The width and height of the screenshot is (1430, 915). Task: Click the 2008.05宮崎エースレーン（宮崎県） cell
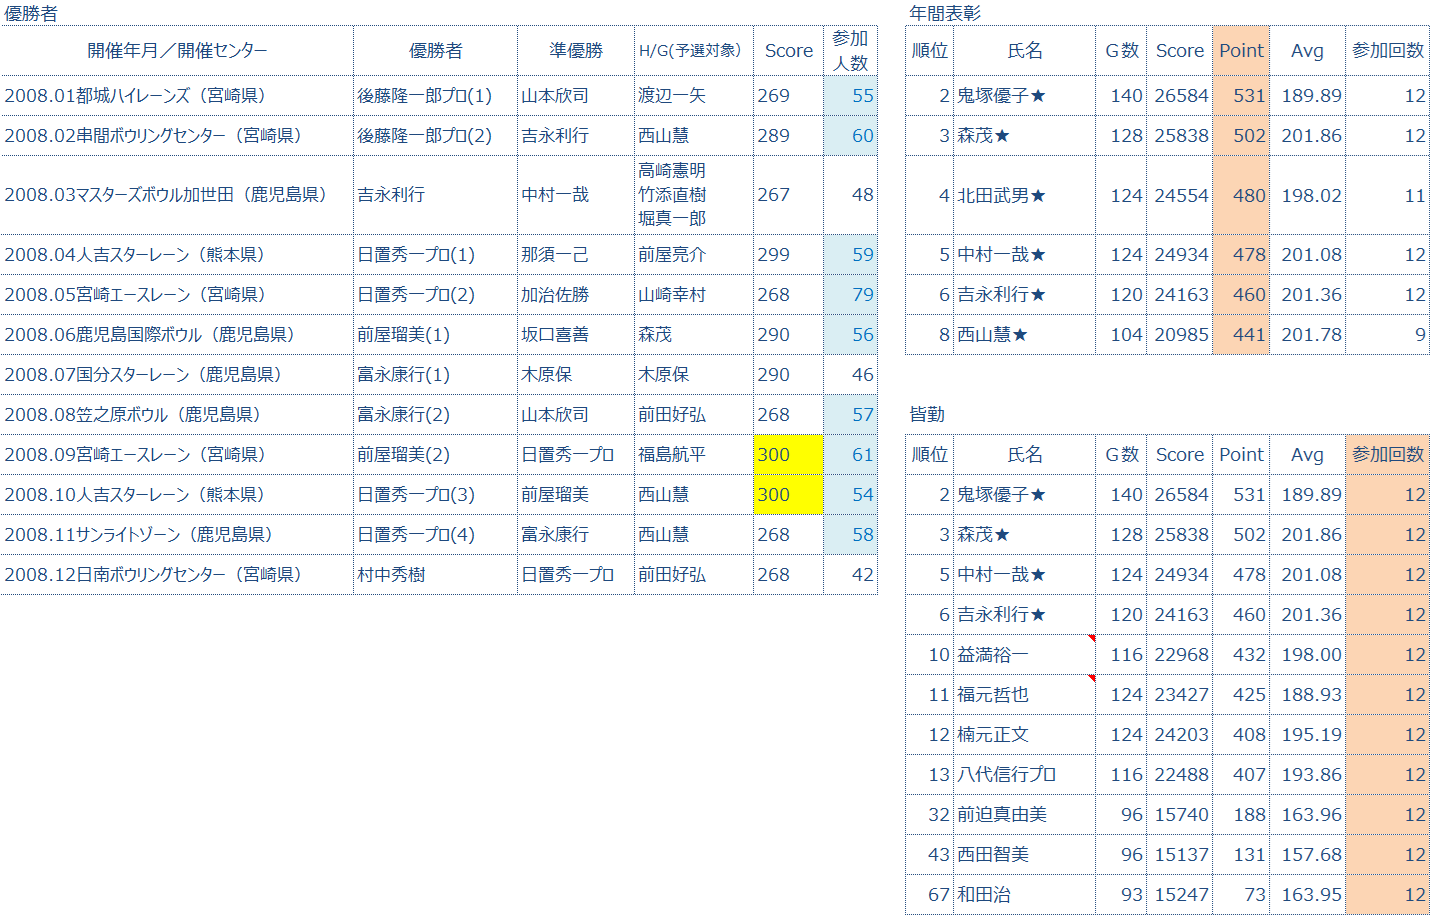pyautogui.click(x=177, y=294)
